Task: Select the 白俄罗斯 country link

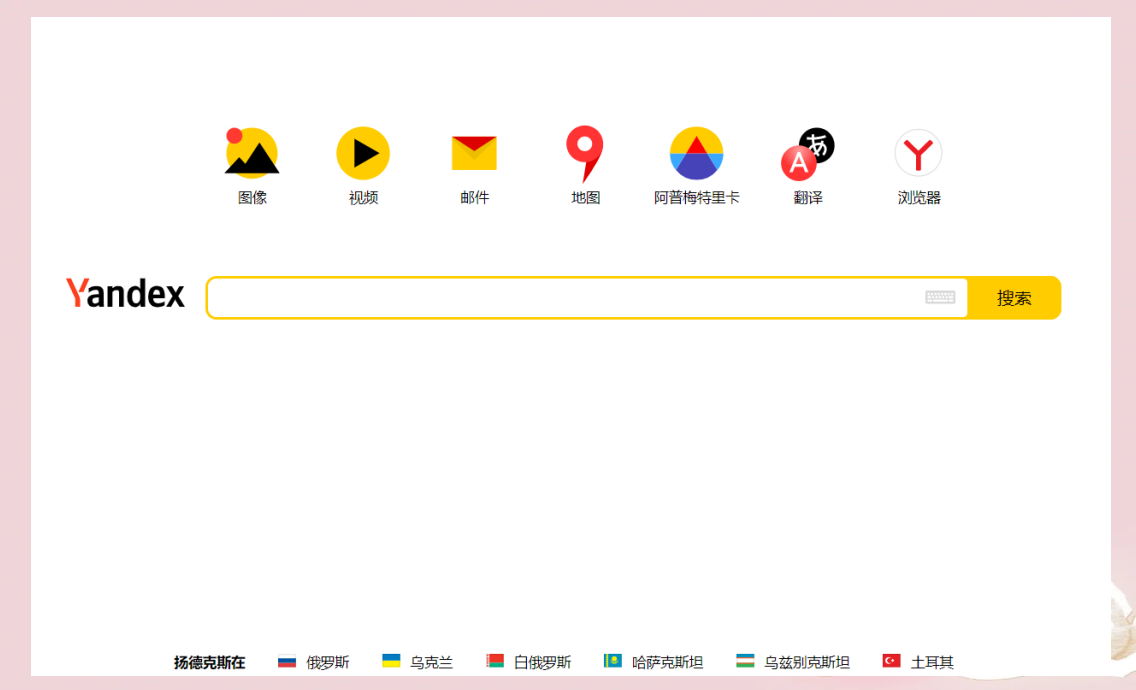Action: [x=542, y=662]
